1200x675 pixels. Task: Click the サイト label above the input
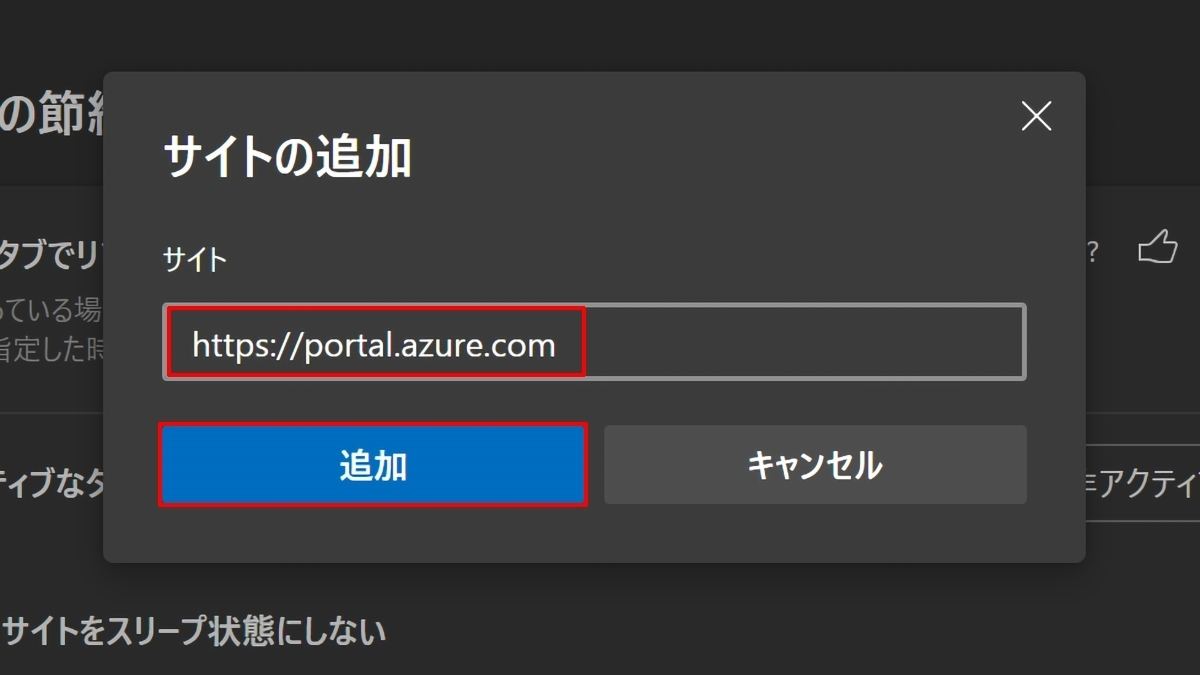coord(195,261)
